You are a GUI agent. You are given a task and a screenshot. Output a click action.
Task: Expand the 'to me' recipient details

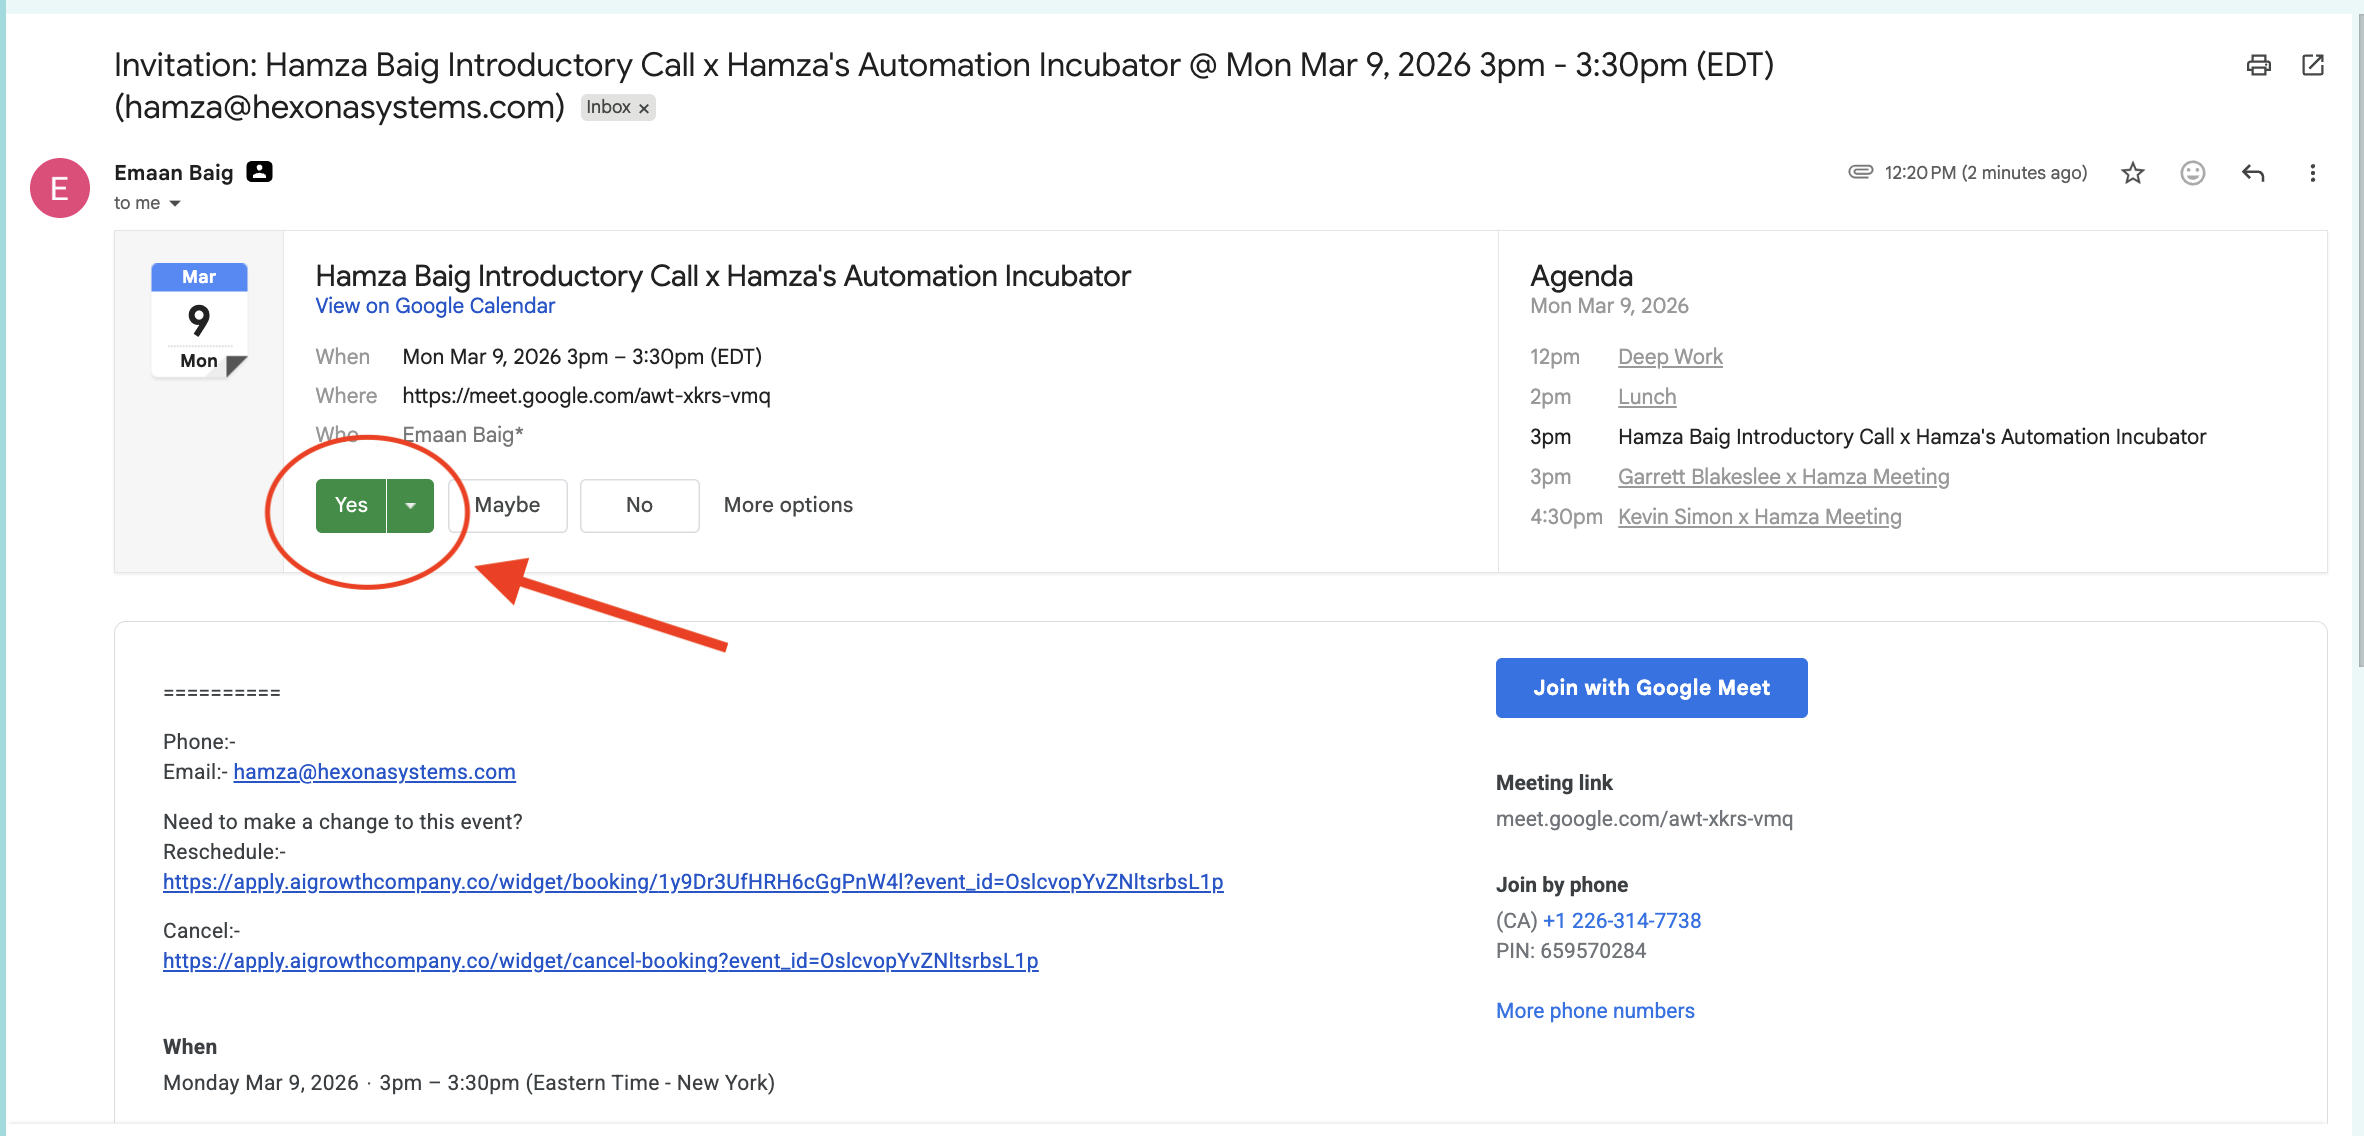point(175,204)
